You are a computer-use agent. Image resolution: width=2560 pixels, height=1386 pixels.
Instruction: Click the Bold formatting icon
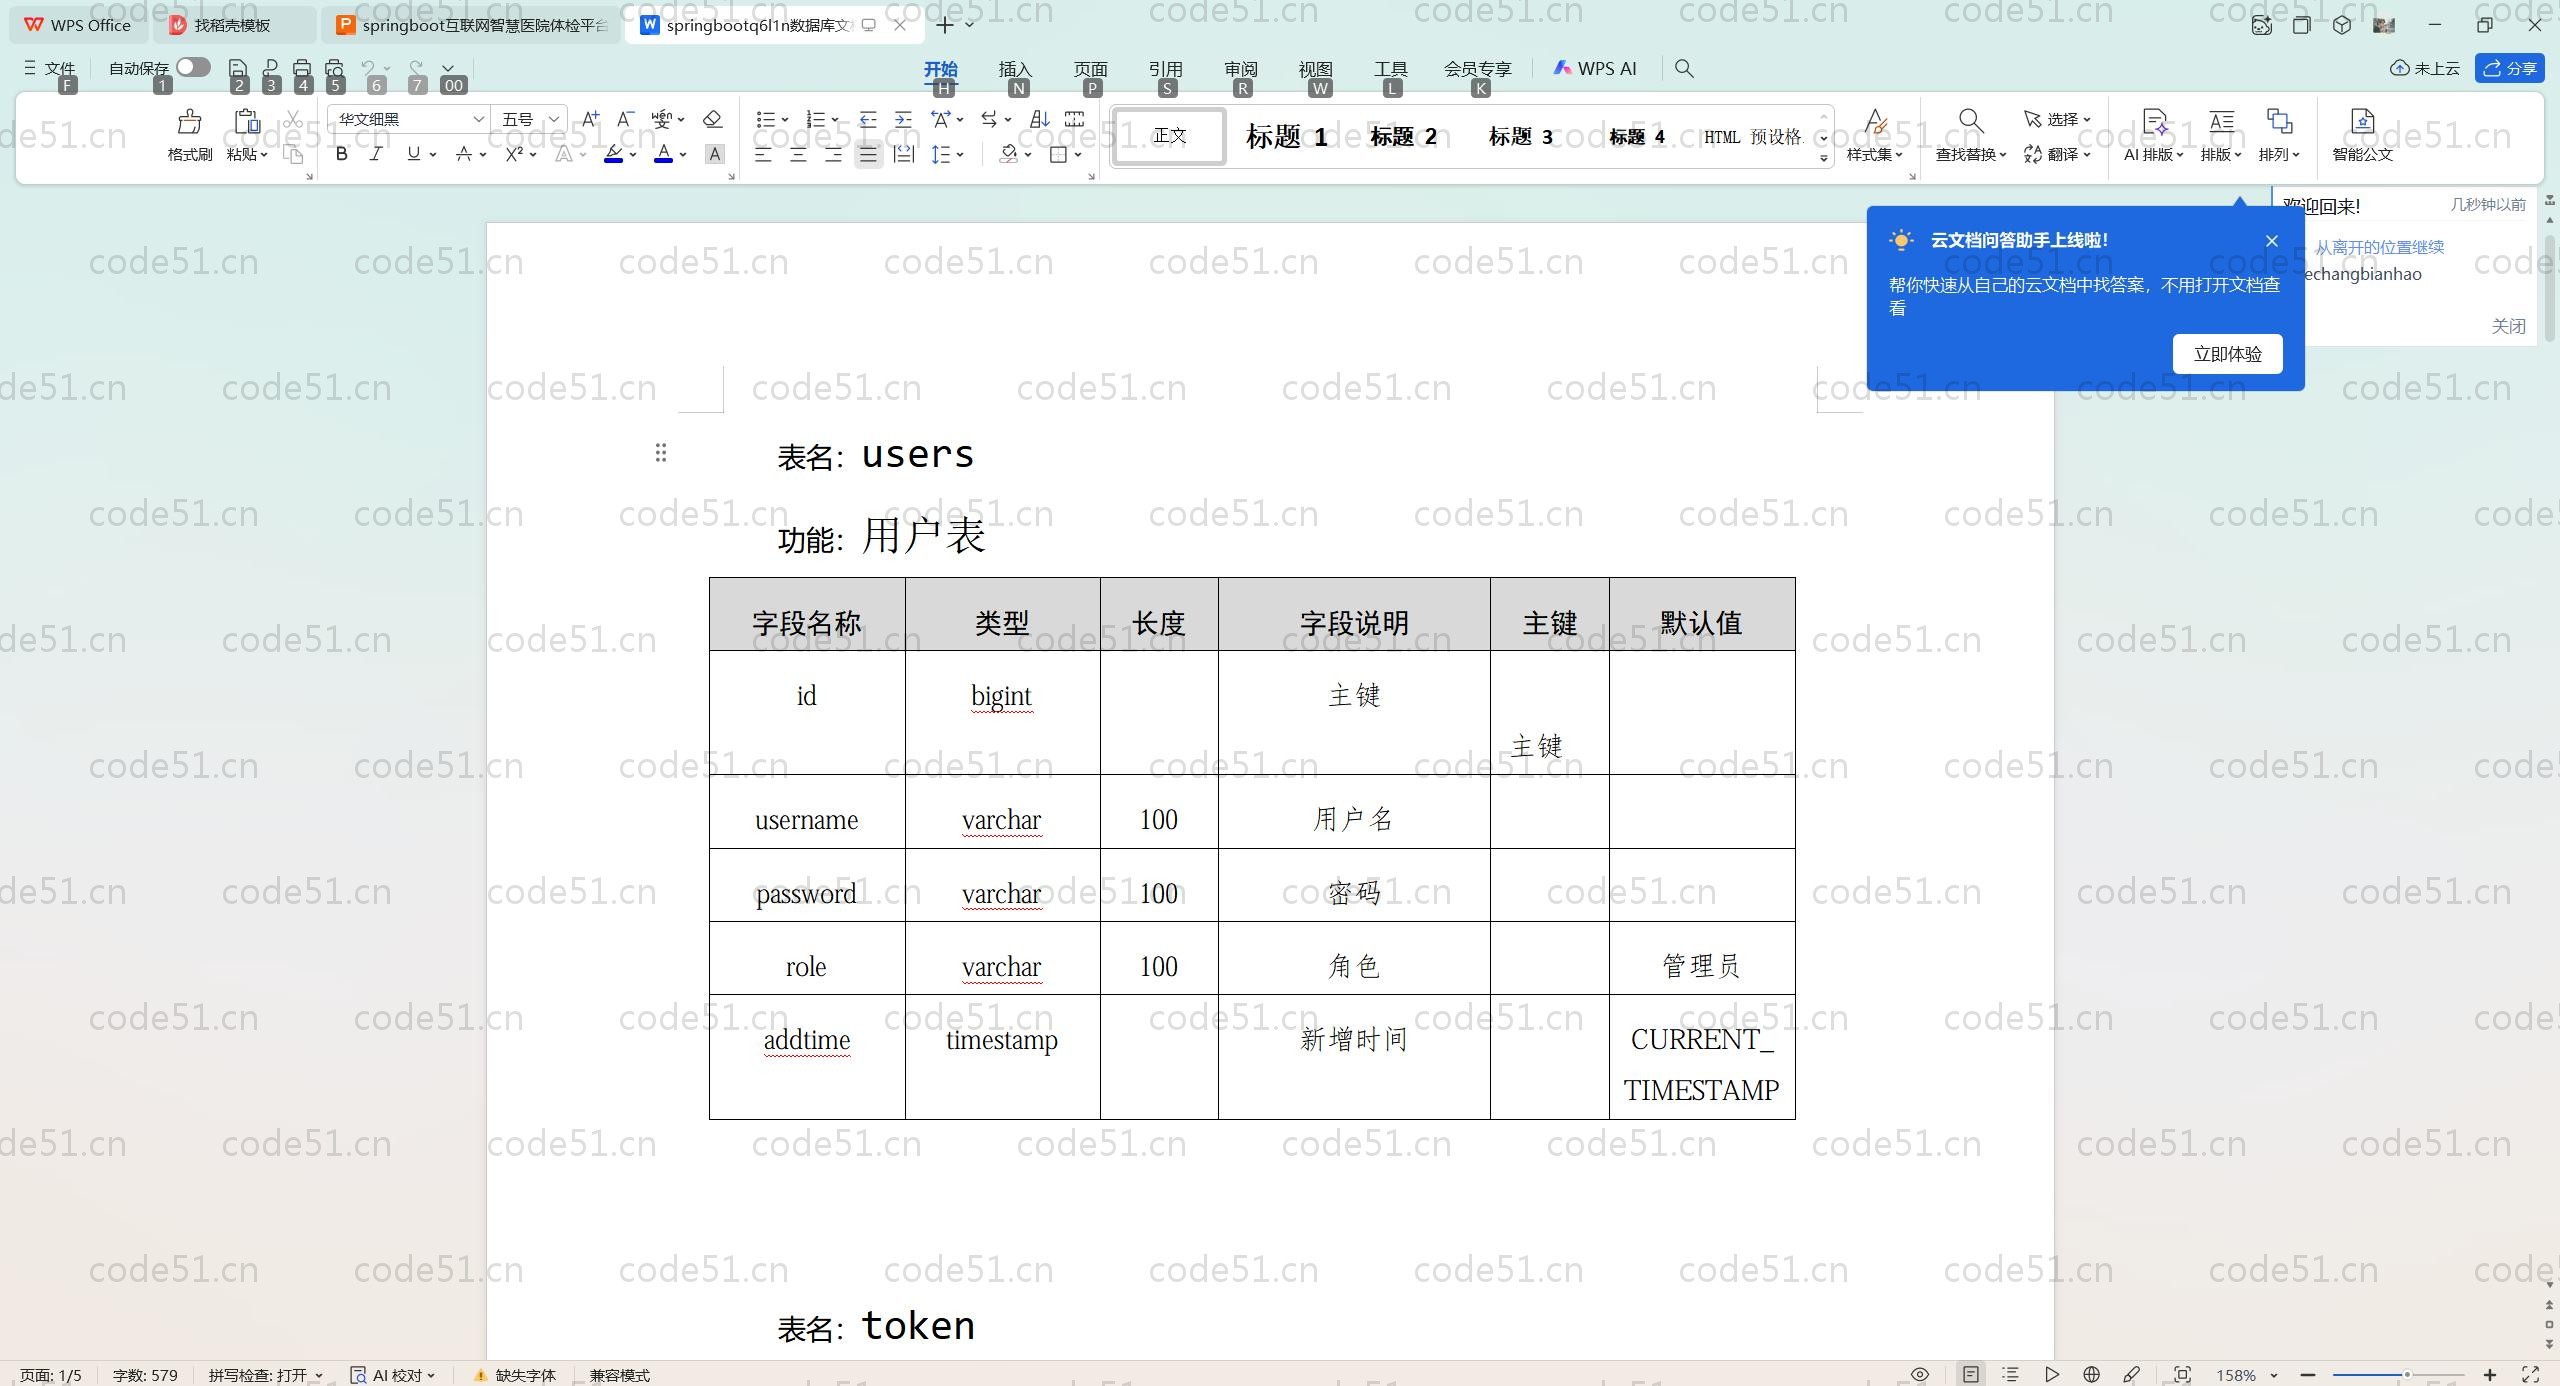[x=342, y=154]
